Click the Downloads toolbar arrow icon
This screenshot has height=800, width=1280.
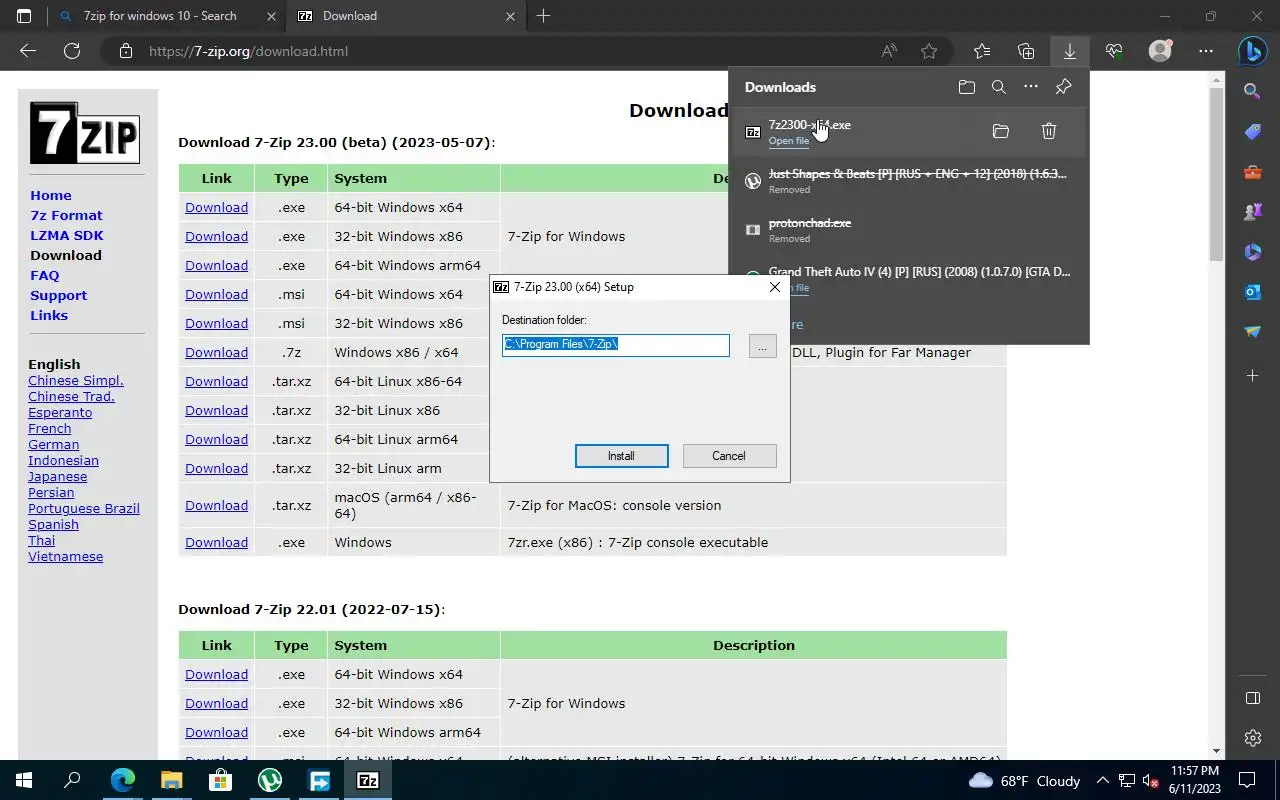pyautogui.click(x=1069, y=51)
